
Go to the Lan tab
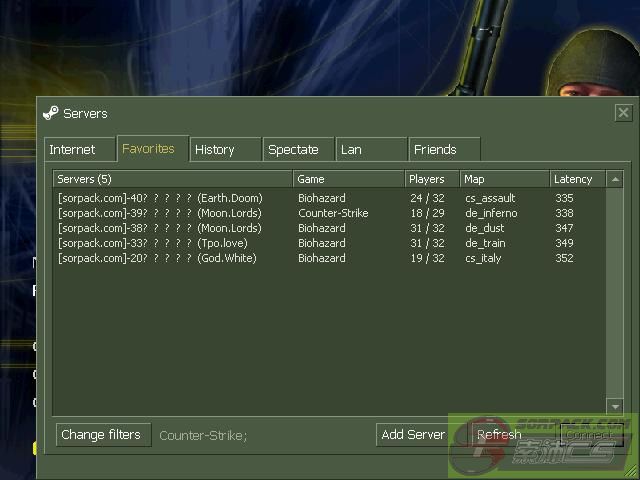click(x=352, y=150)
